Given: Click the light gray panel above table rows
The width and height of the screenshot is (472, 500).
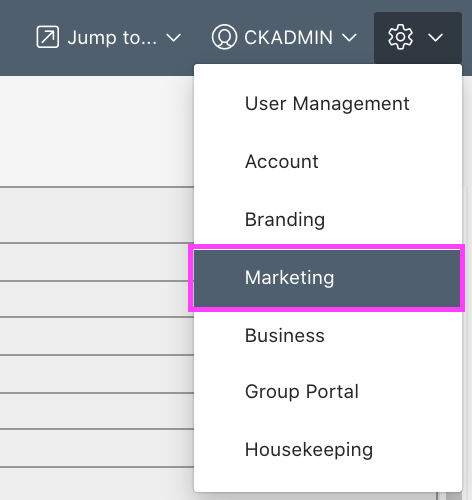Looking at the screenshot, I should tap(97, 131).
